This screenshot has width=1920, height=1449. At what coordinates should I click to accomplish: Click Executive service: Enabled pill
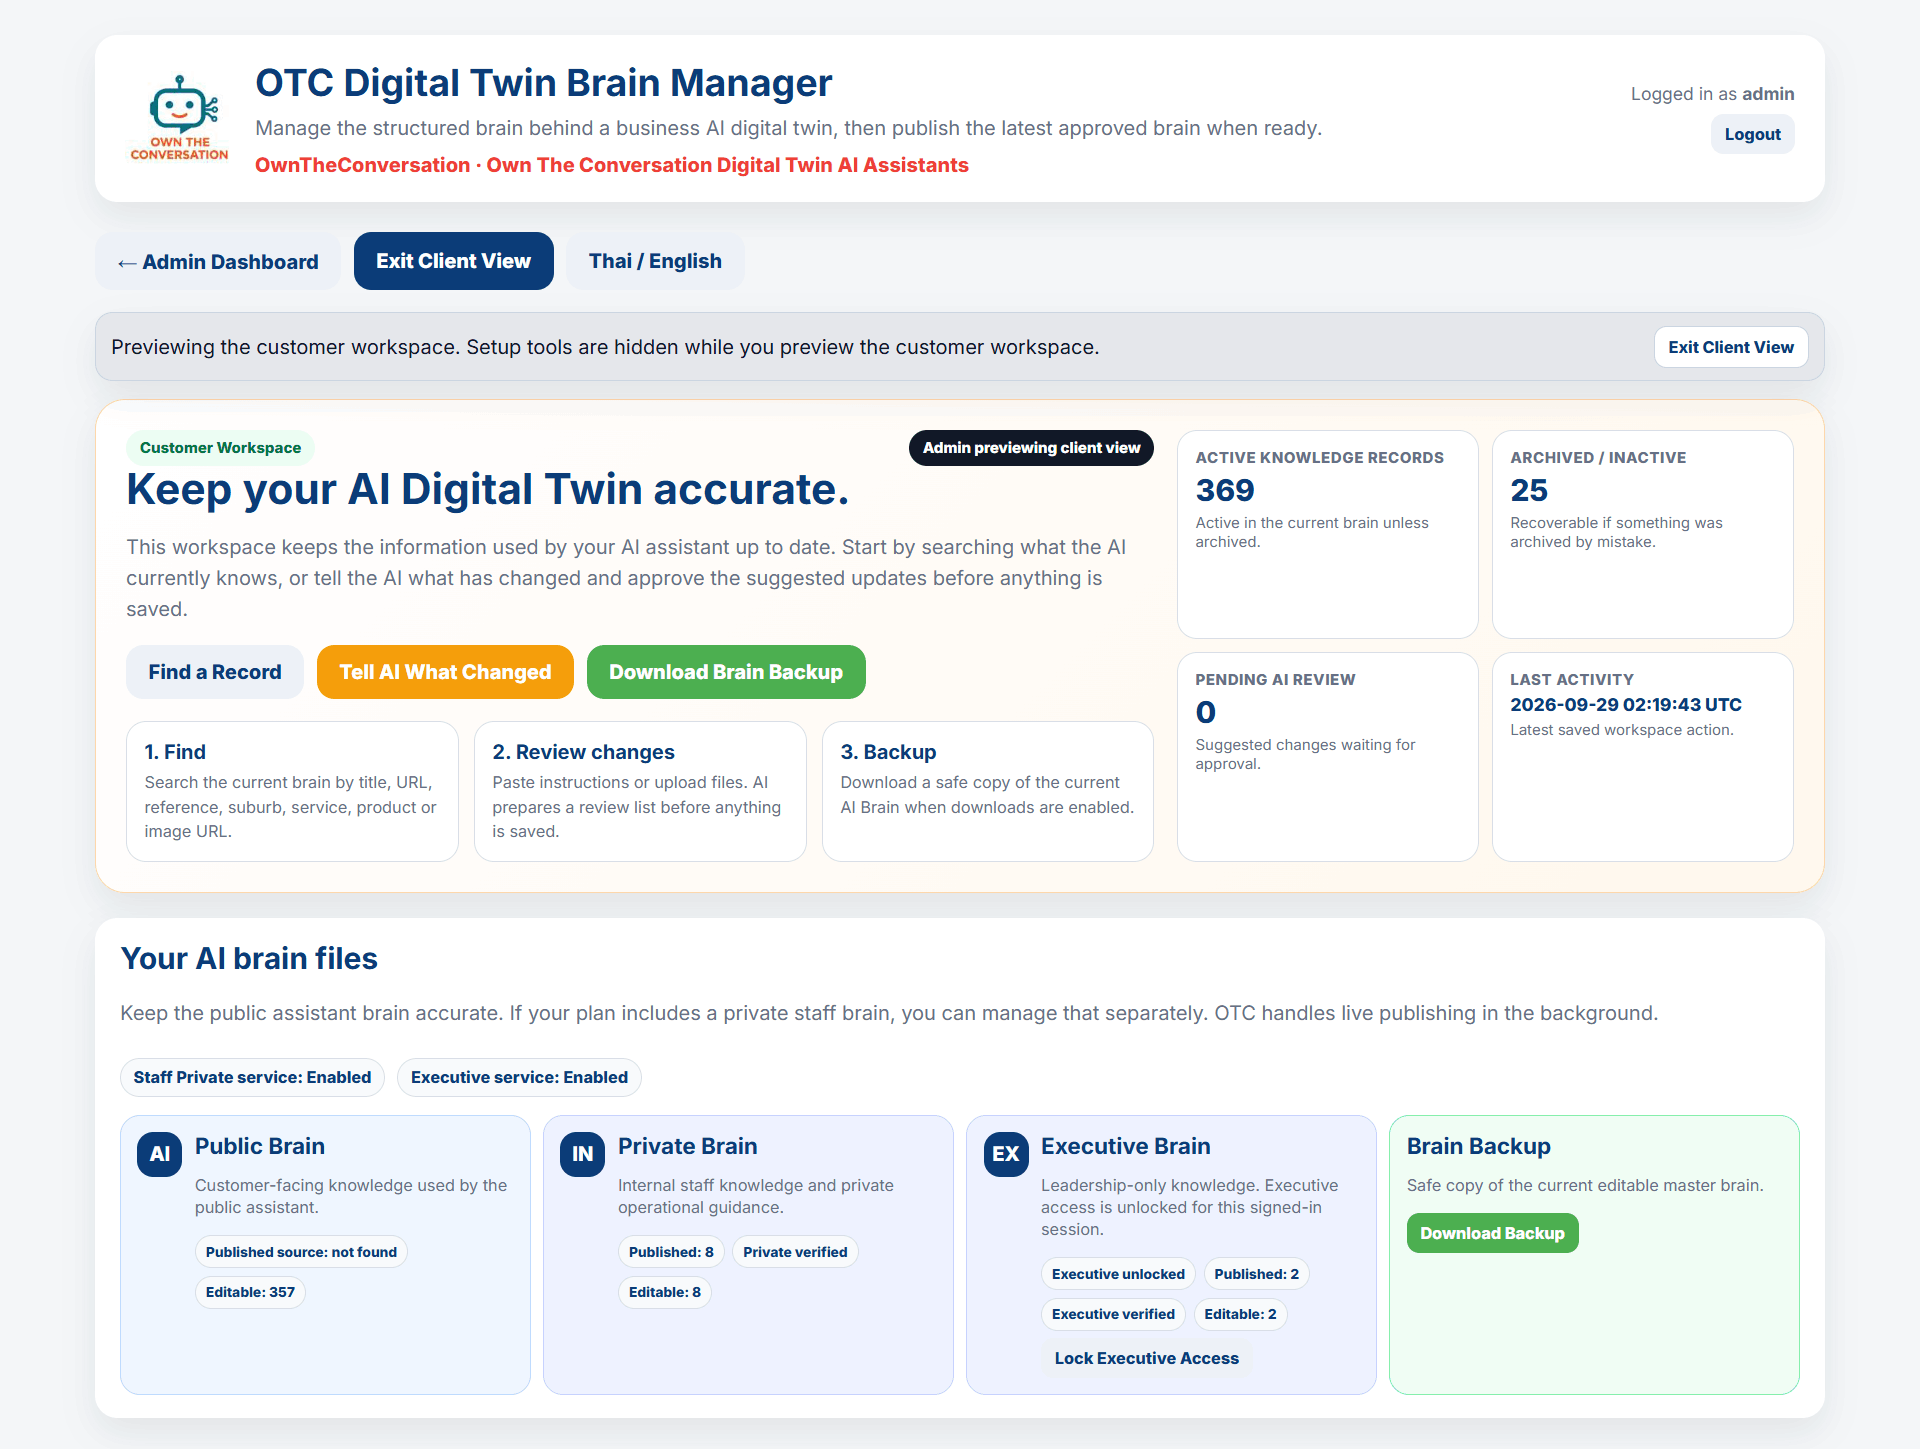519,1077
